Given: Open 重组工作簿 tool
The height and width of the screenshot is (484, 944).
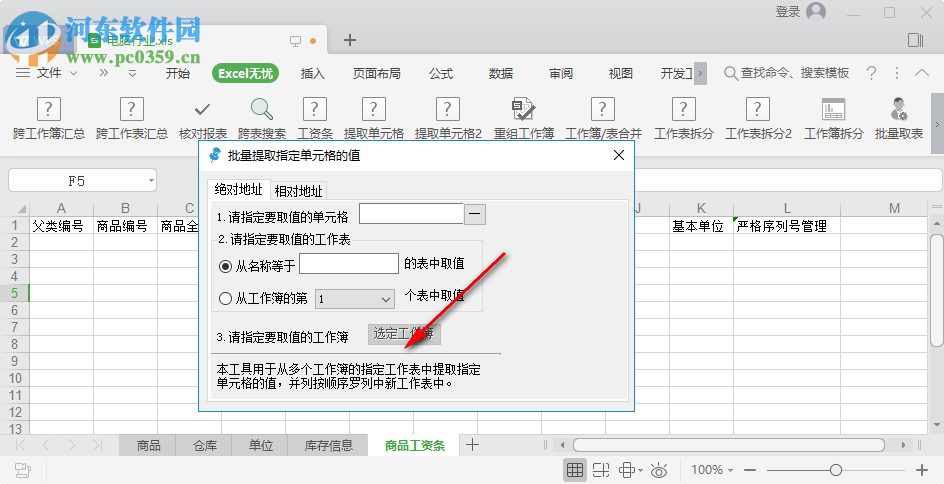Looking at the screenshot, I should pos(523,119).
